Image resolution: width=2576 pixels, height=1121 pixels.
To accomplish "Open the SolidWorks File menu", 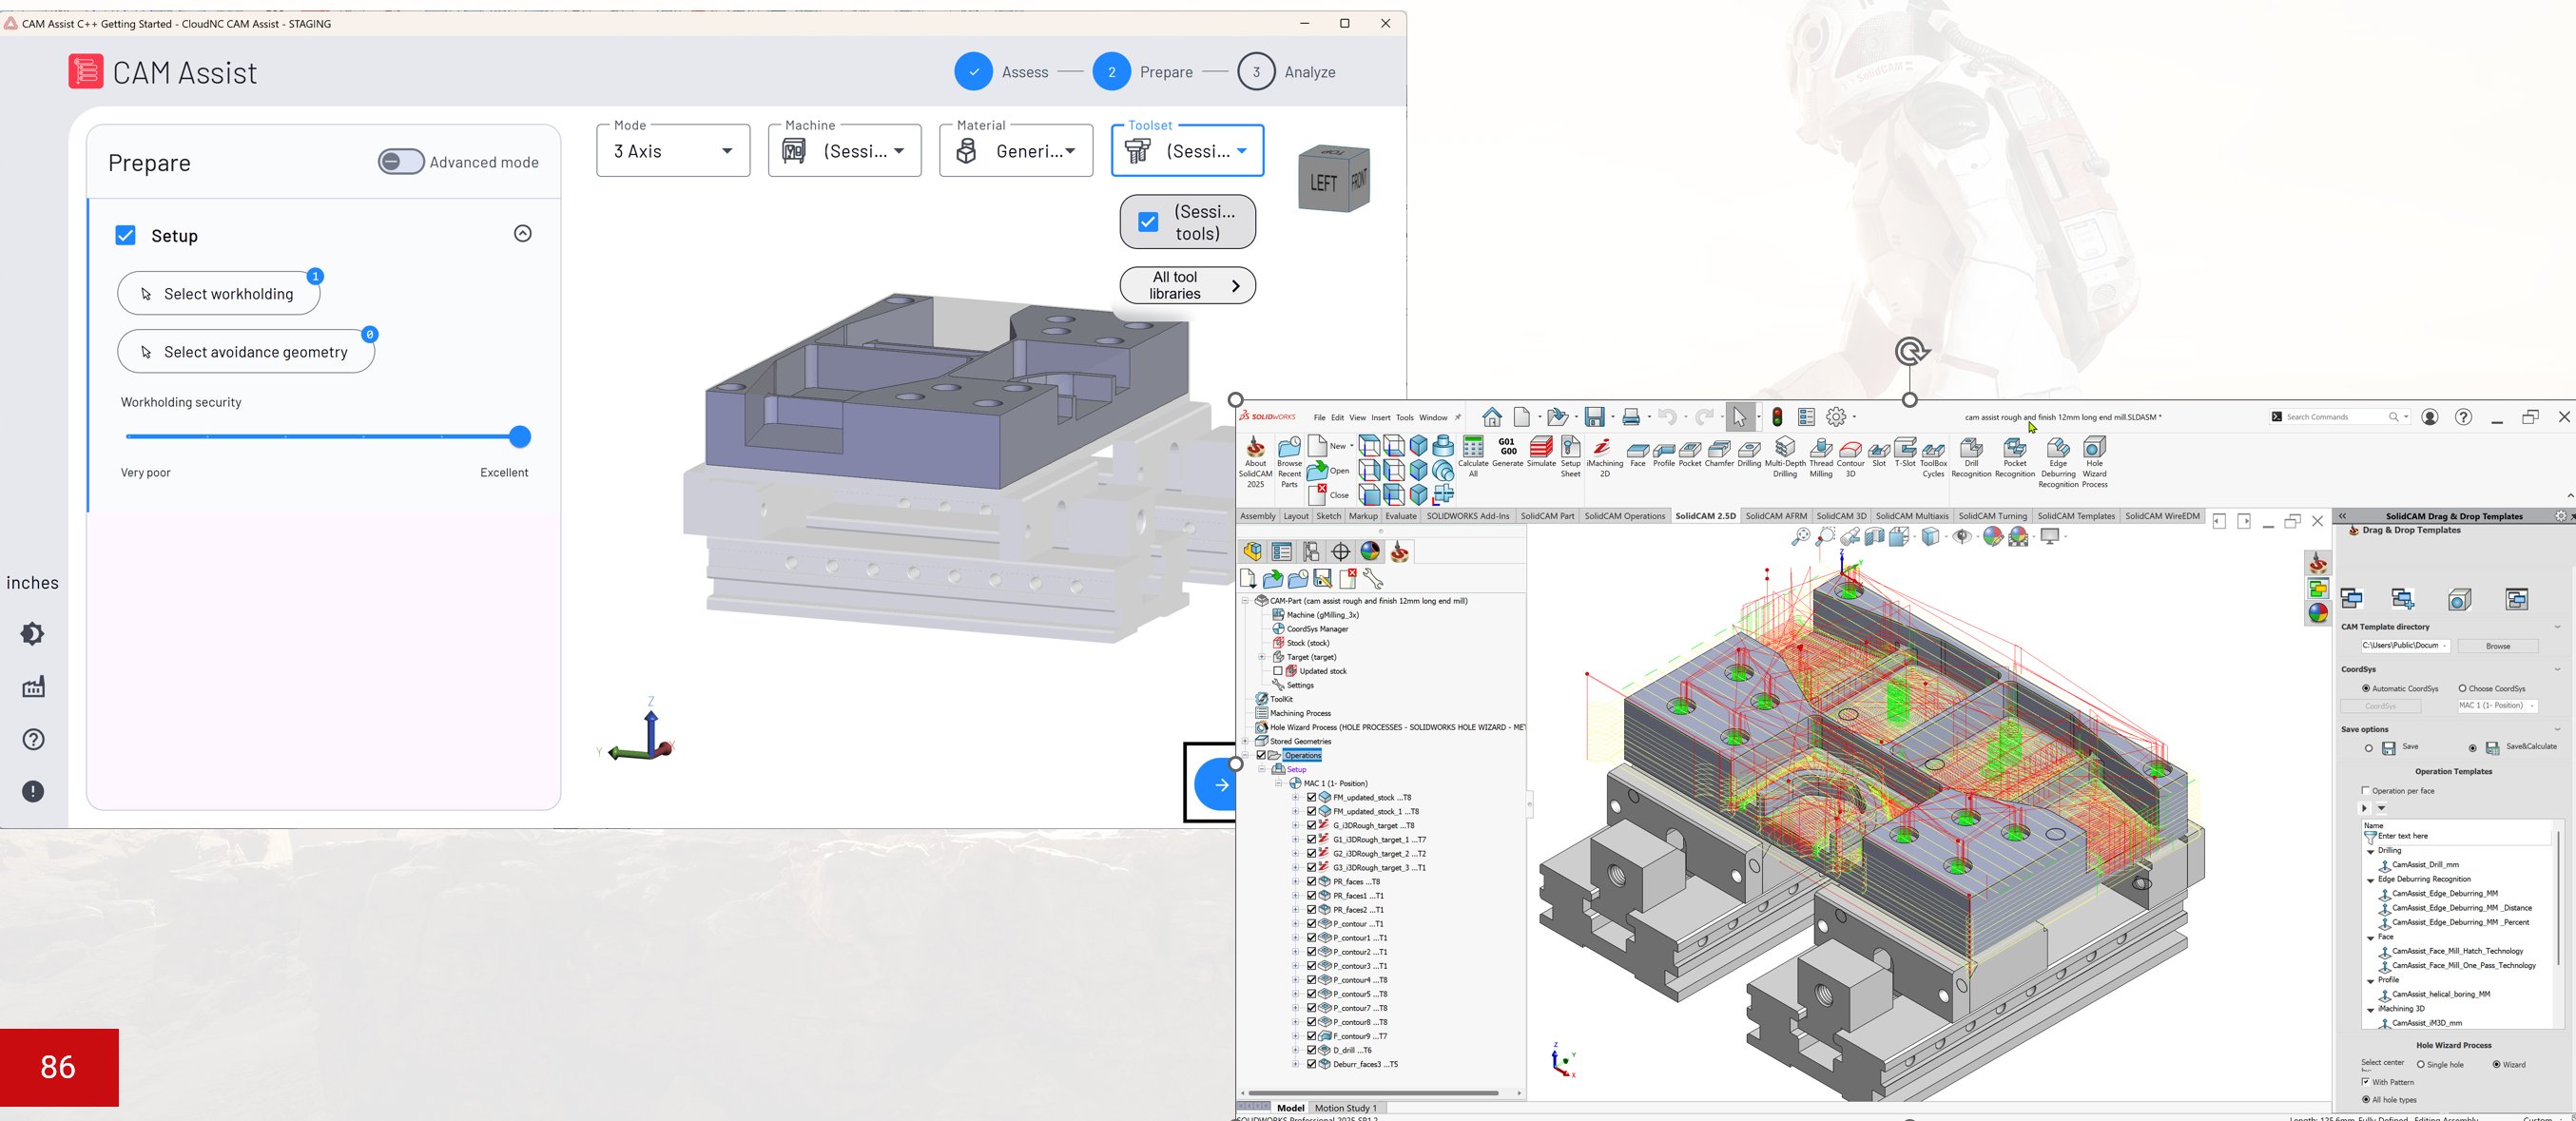I will click(1319, 418).
